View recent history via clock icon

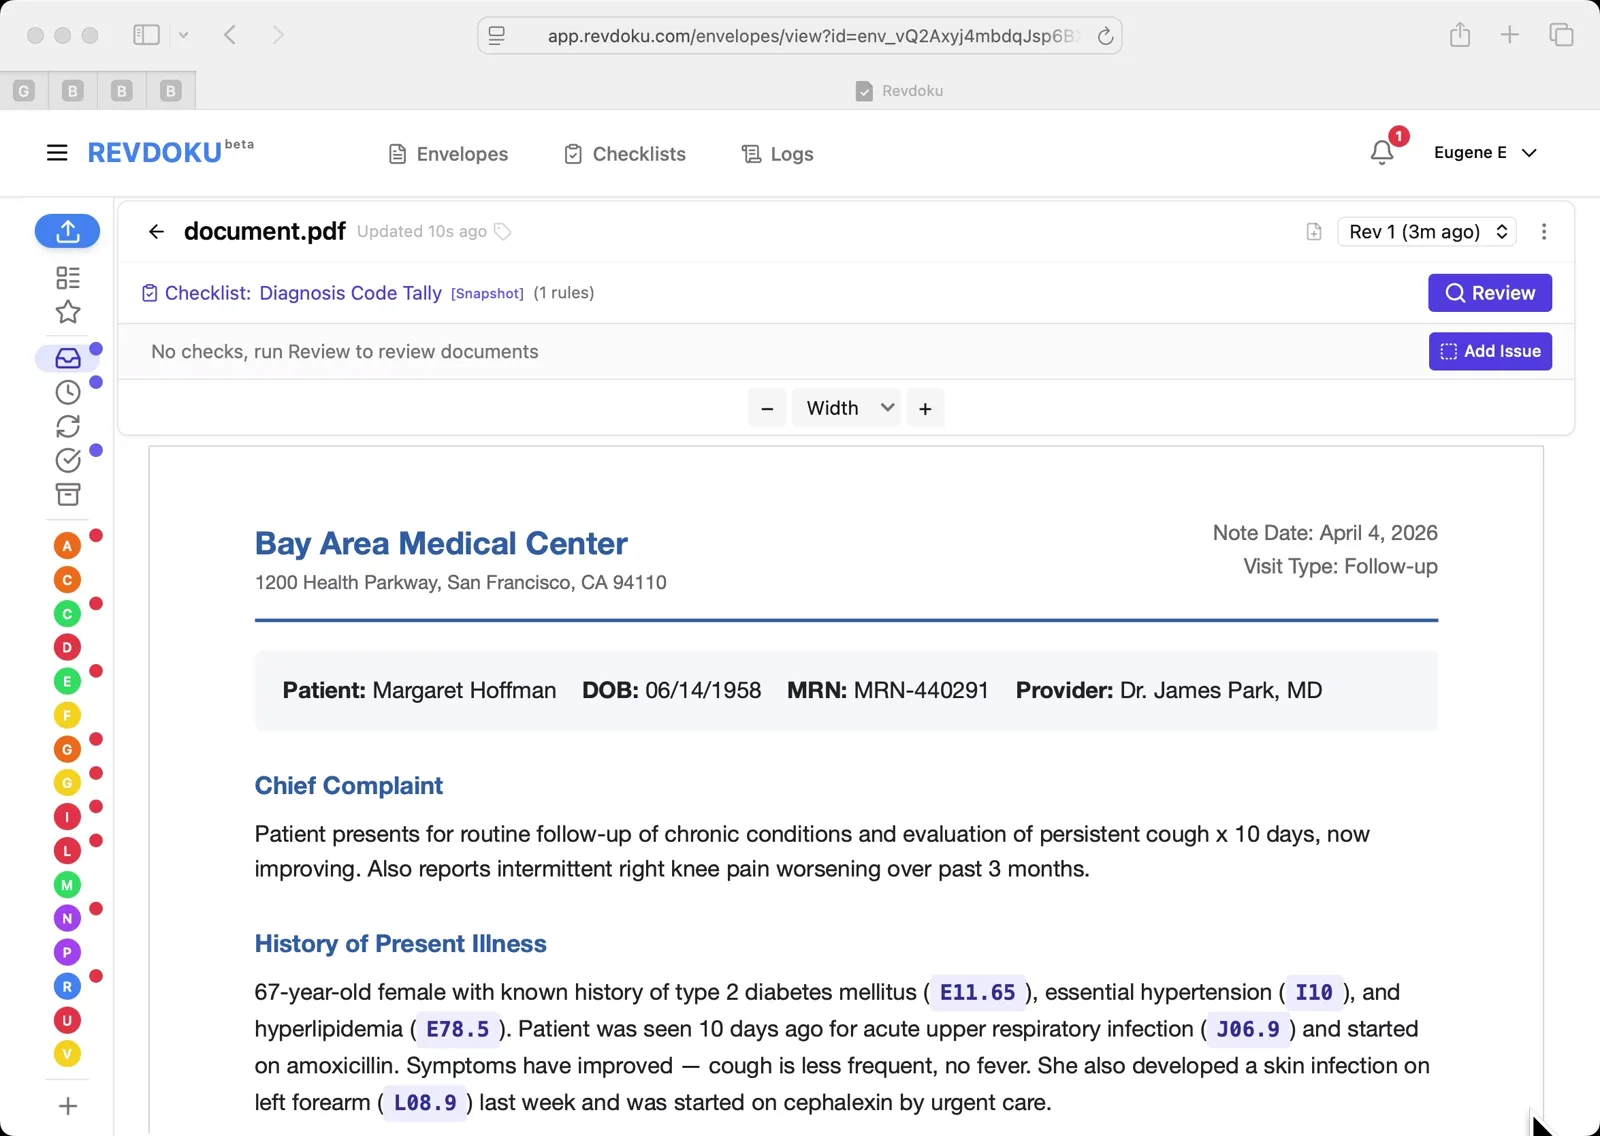click(66, 392)
